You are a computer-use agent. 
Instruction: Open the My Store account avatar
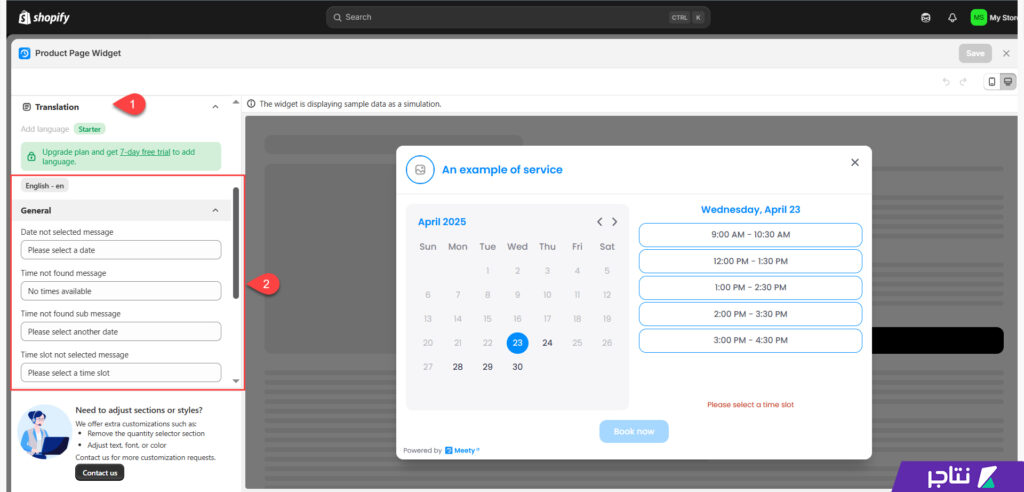(x=978, y=18)
